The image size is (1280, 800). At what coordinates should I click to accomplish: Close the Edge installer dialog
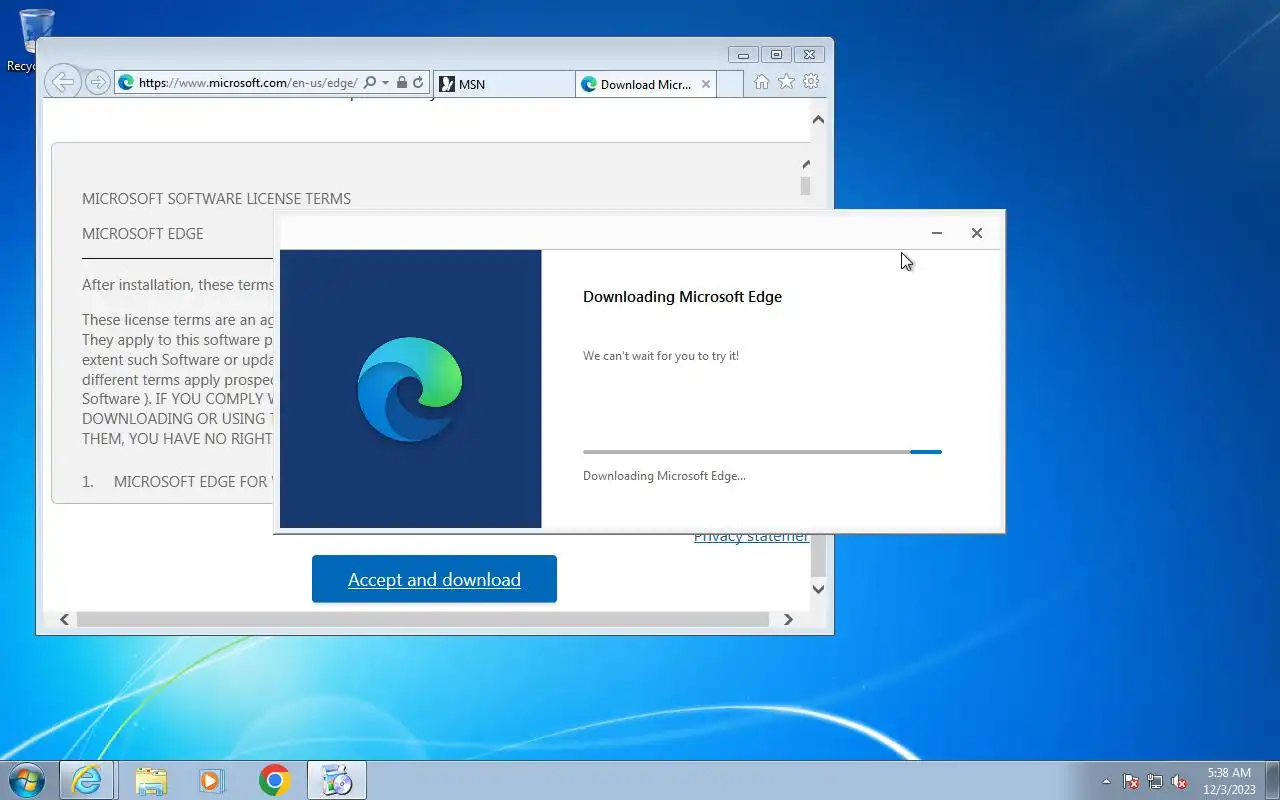[977, 233]
